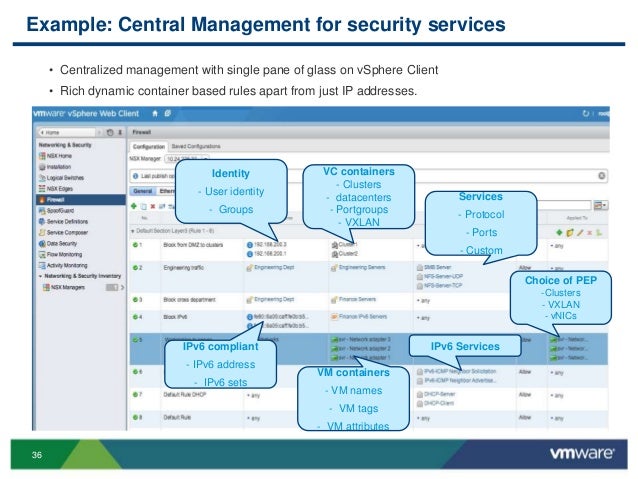Open the navigation history clock icon

click(109, 133)
